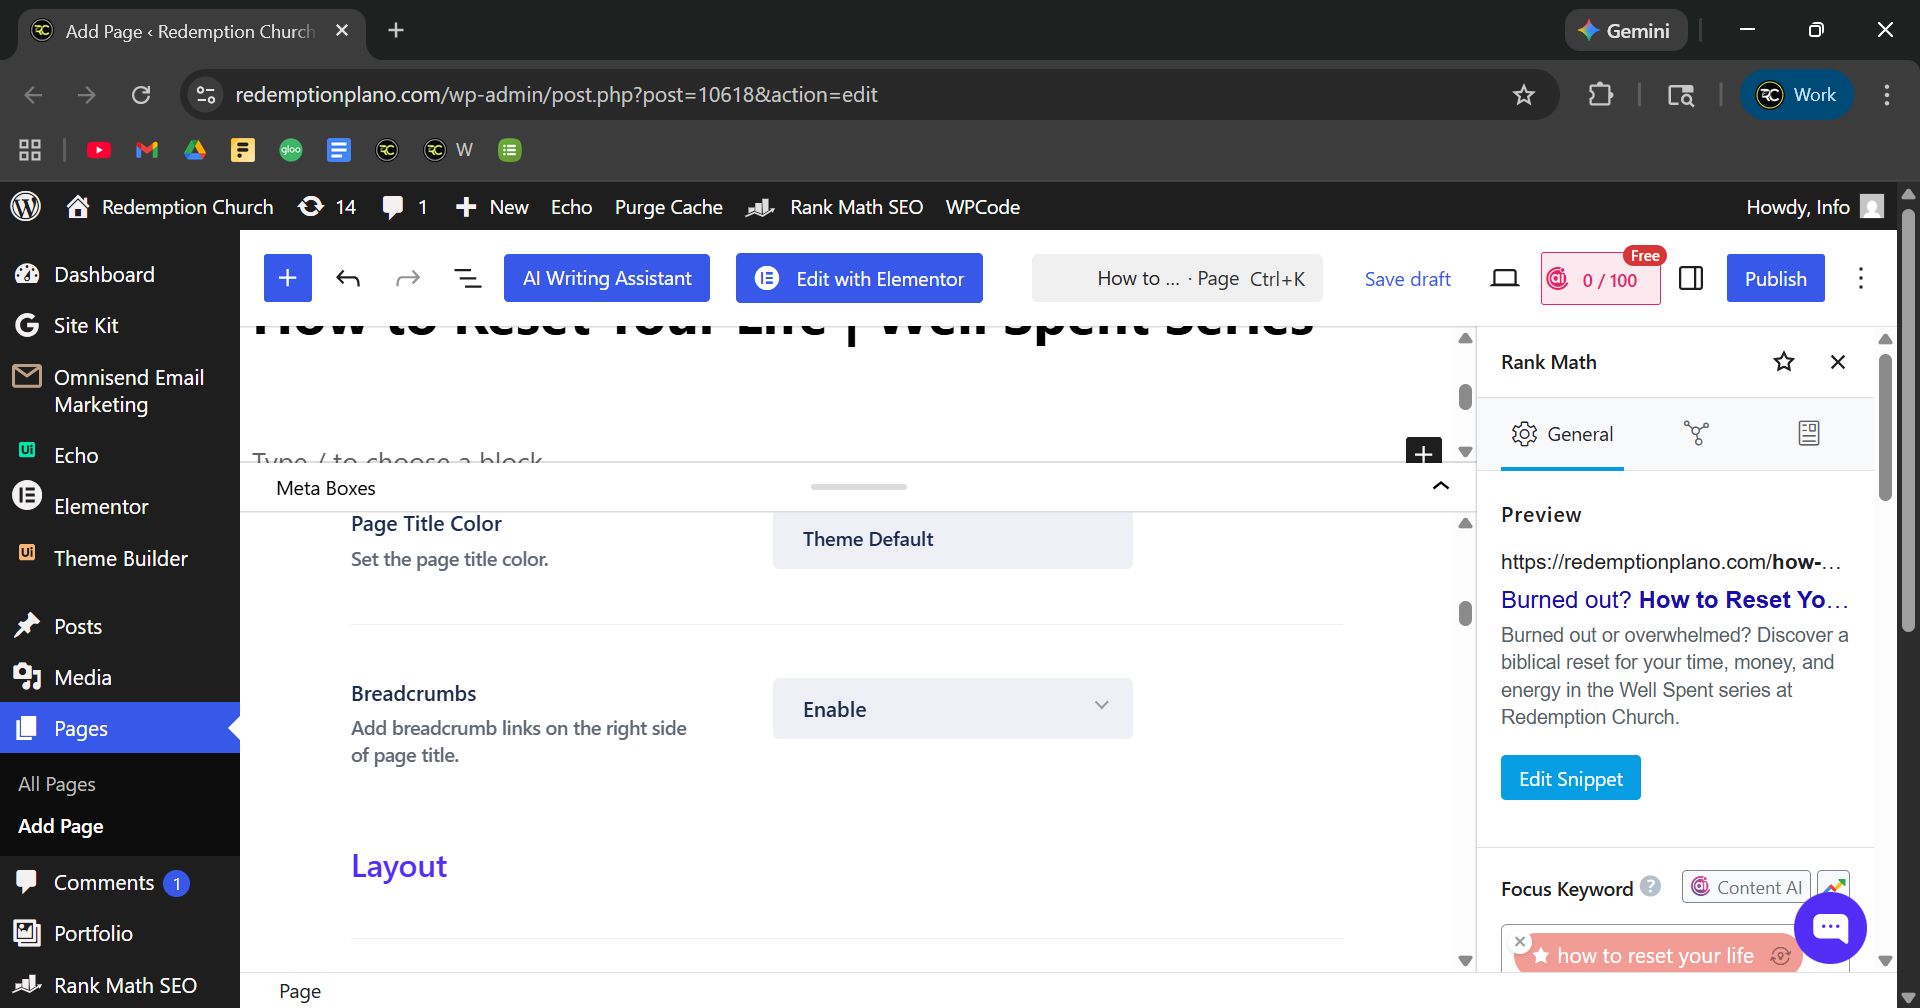Open the Page Title Color Theme Default selector
This screenshot has height=1008, width=1920.
[952, 539]
